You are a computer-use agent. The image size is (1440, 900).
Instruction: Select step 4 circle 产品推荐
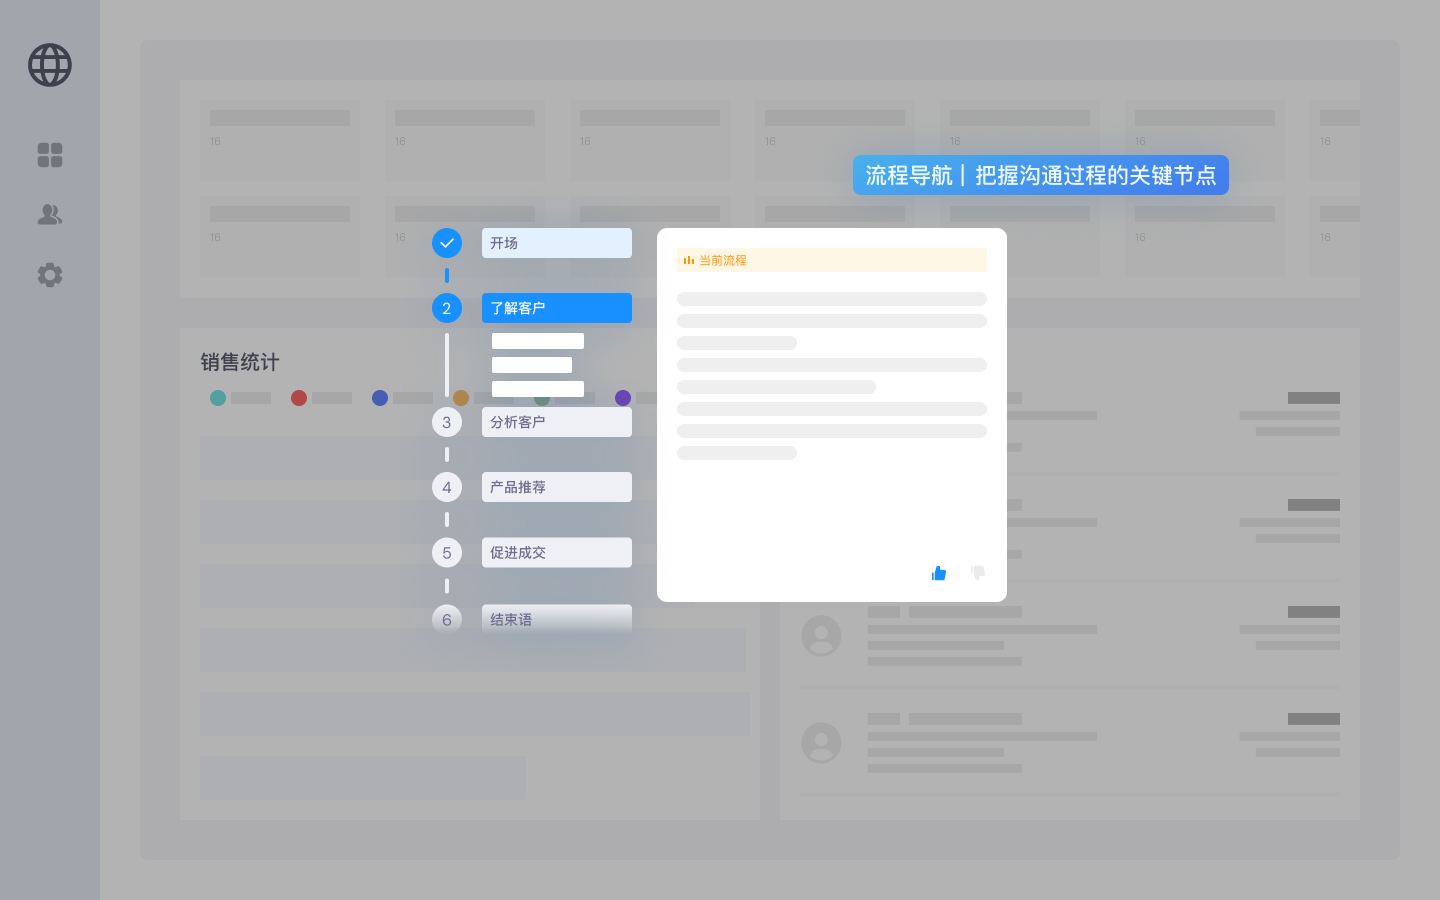coord(447,487)
